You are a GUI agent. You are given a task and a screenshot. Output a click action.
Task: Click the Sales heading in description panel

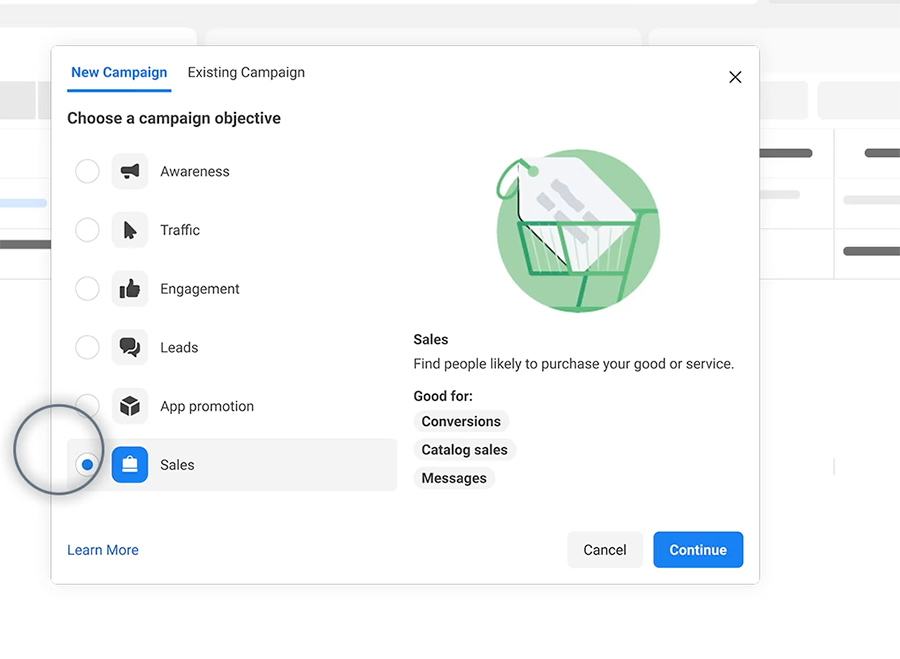tap(430, 339)
